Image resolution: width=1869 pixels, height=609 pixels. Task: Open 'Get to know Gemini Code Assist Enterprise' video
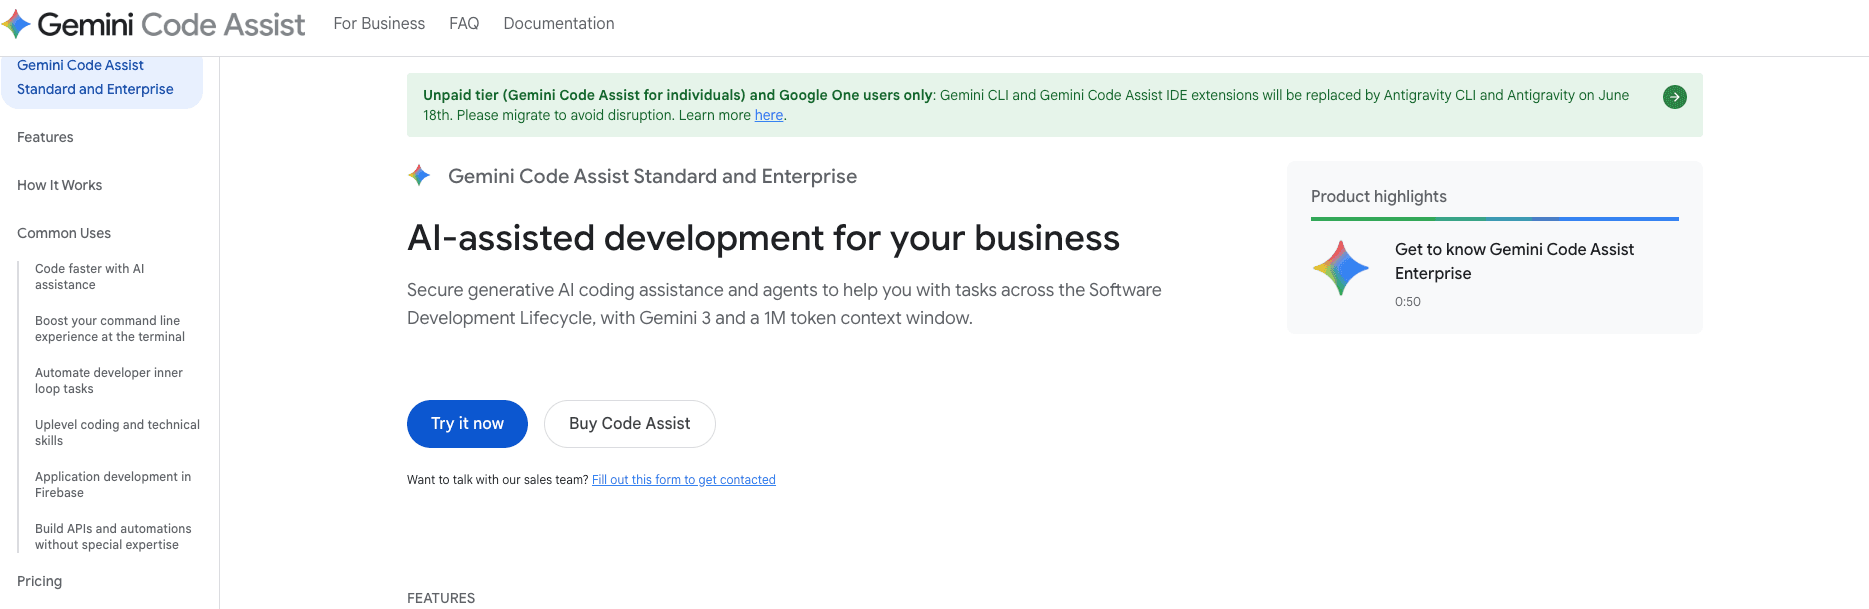point(1514,261)
